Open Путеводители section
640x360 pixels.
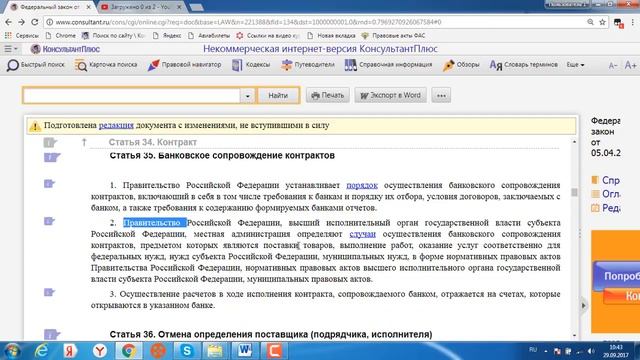click(x=308, y=65)
